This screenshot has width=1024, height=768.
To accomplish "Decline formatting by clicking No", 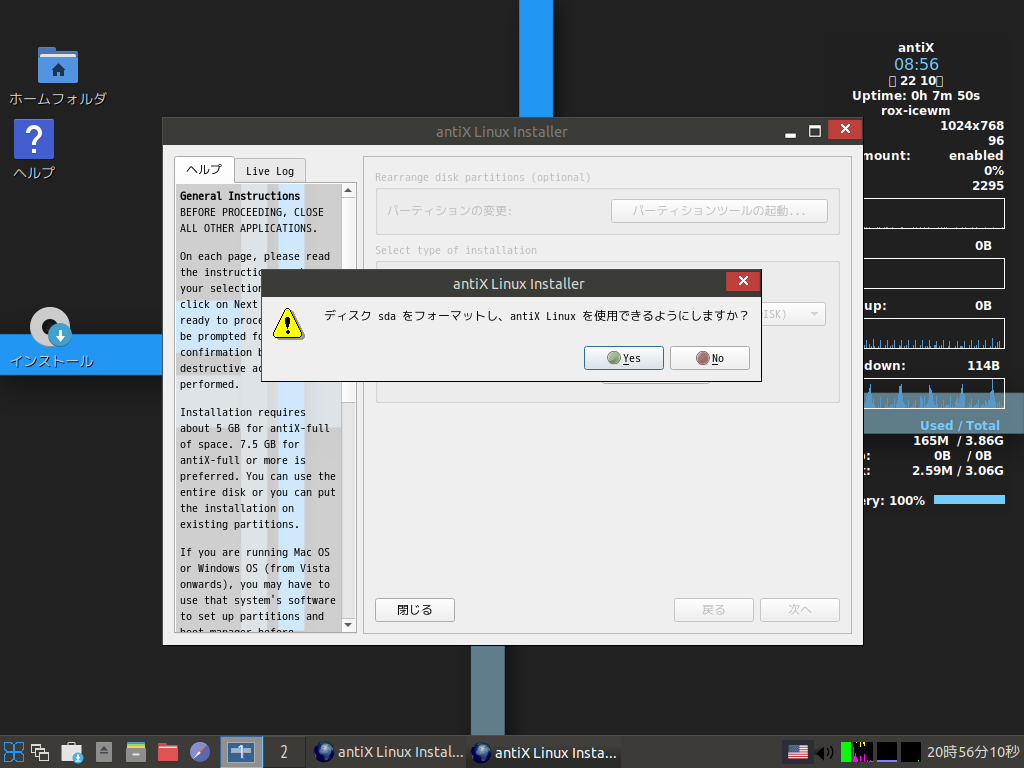I will coord(709,358).
